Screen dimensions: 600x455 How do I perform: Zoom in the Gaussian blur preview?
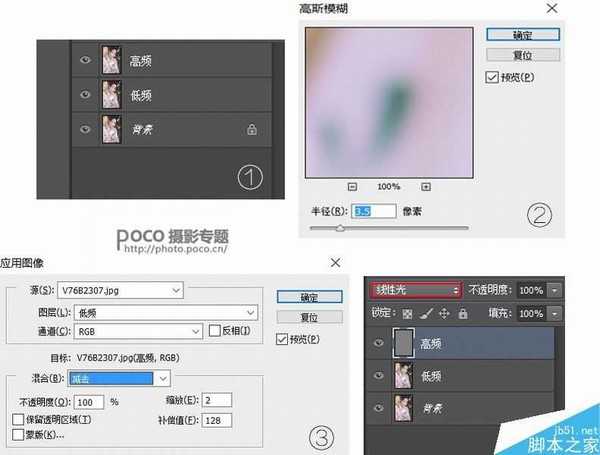pos(426,186)
